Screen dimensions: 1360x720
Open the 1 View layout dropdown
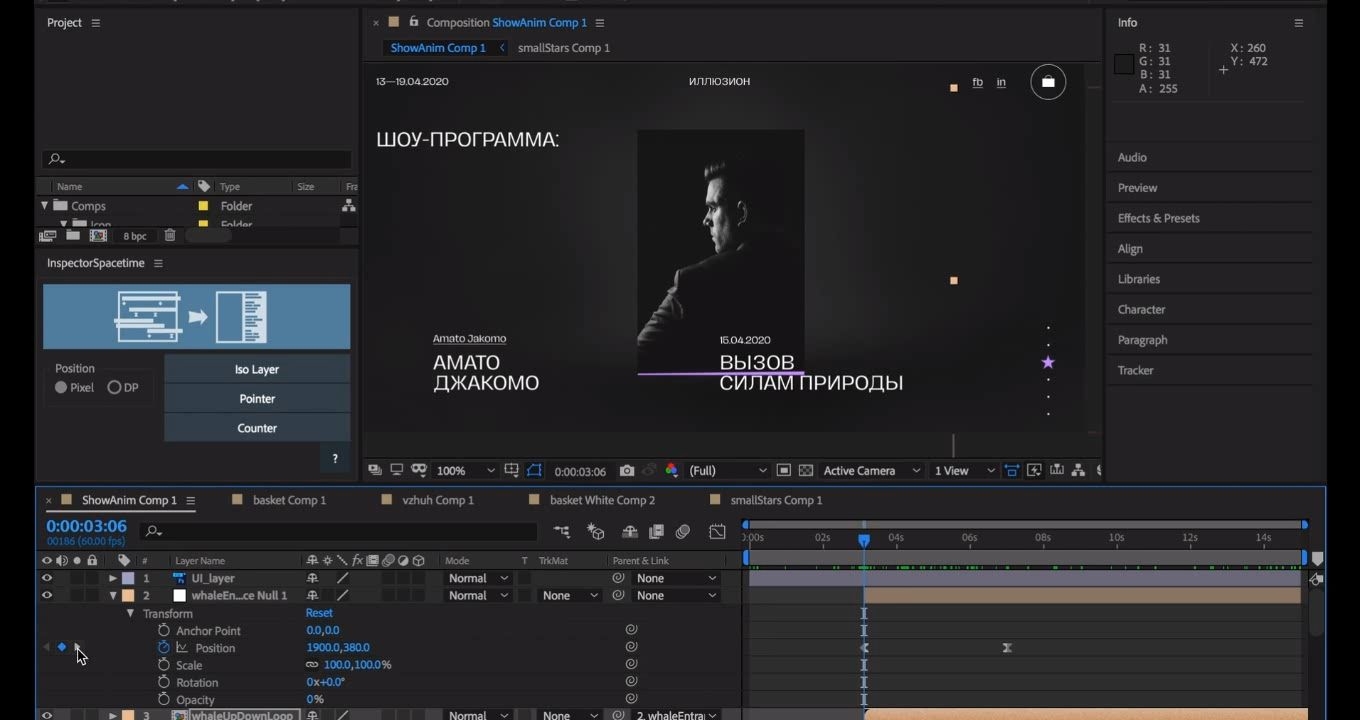pyautogui.click(x=964, y=471)
